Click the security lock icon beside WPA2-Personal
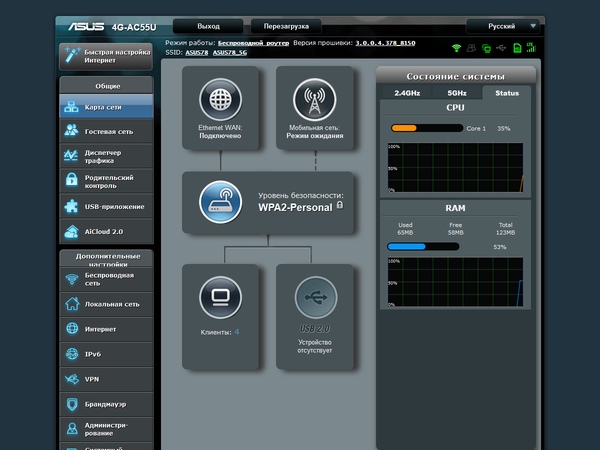This screenshot has width=600, height=450. (x=340, y=205)
